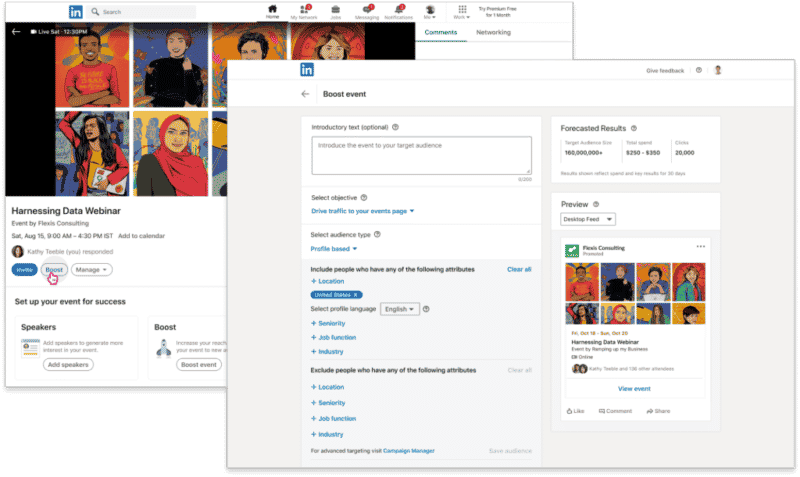Click Clear all for included attributes
800x477 pixels.
[x=519, y=269]
